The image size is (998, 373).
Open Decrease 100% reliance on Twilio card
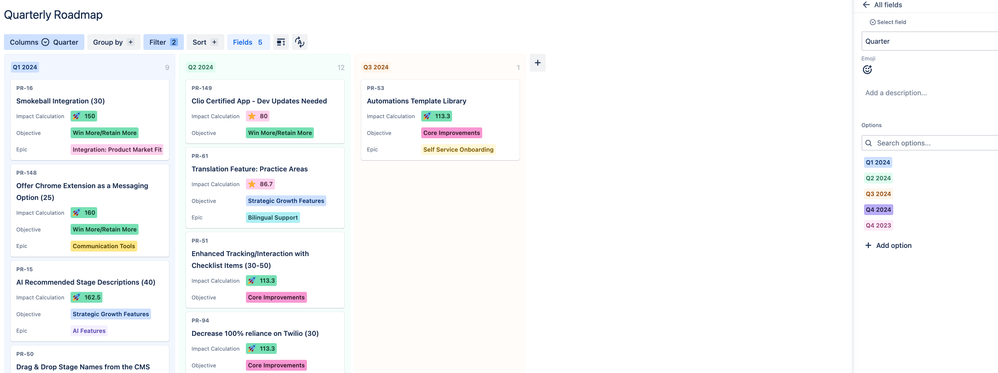coord(265,342)
